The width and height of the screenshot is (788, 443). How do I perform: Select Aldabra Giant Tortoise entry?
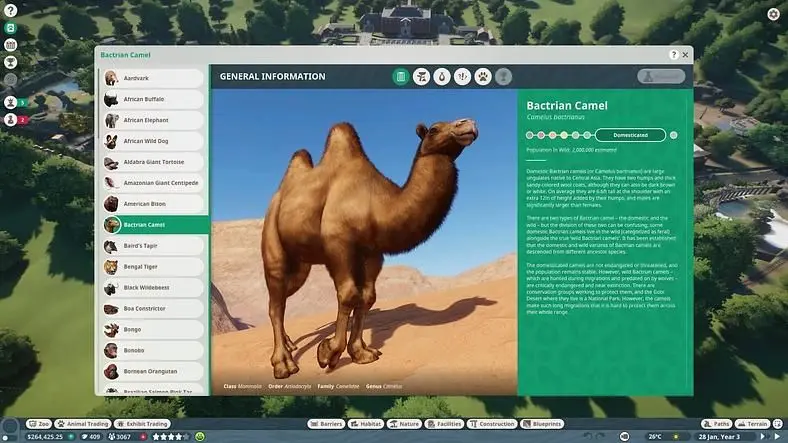(153, 162)
